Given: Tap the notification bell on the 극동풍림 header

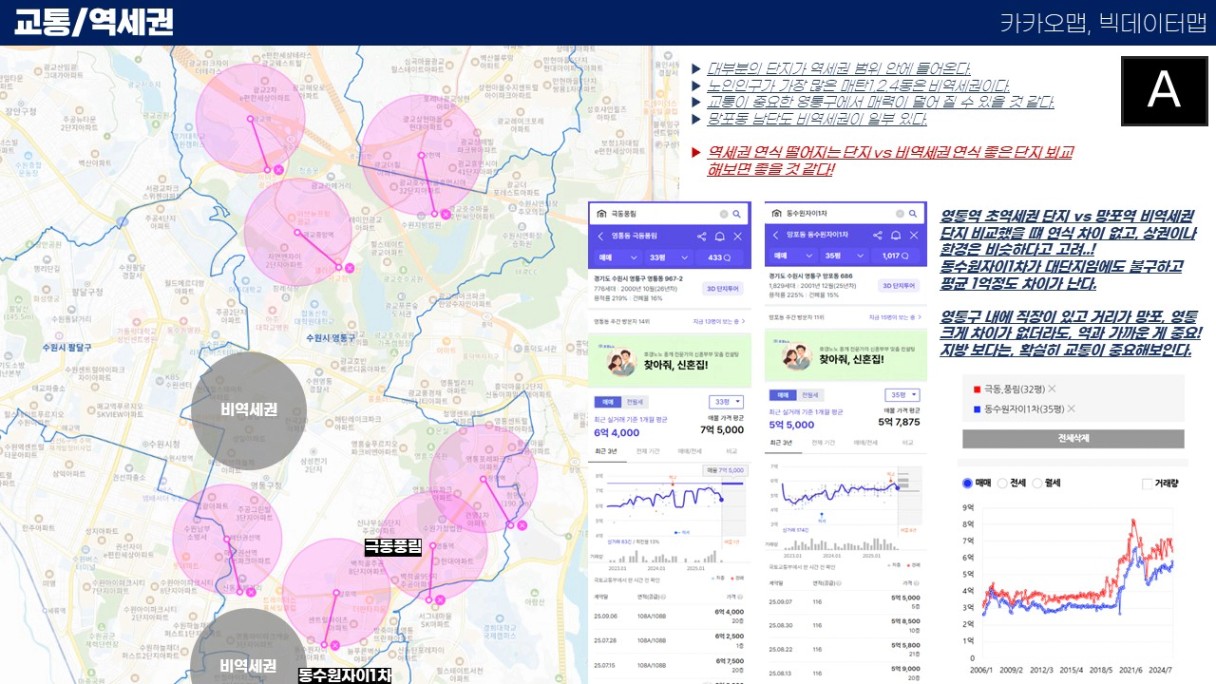Looking at the screenshot, I should (720, 236).
